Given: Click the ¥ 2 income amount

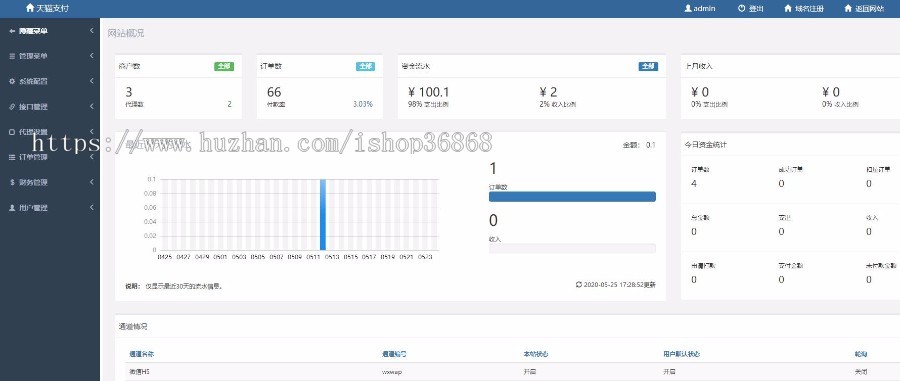Looking at the screenshot, I should [x=548, y=92].
